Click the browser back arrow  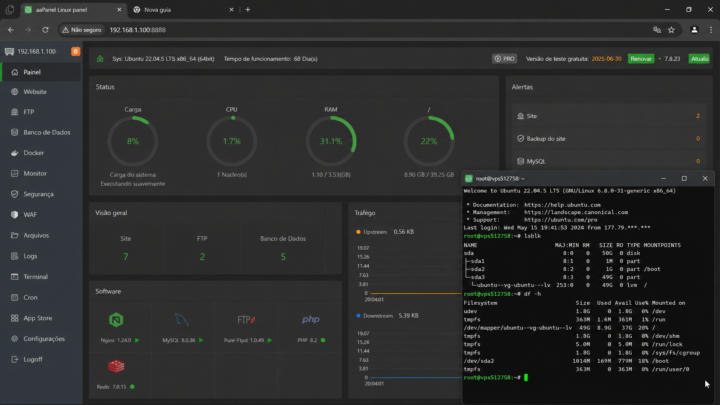coord(11,30)
